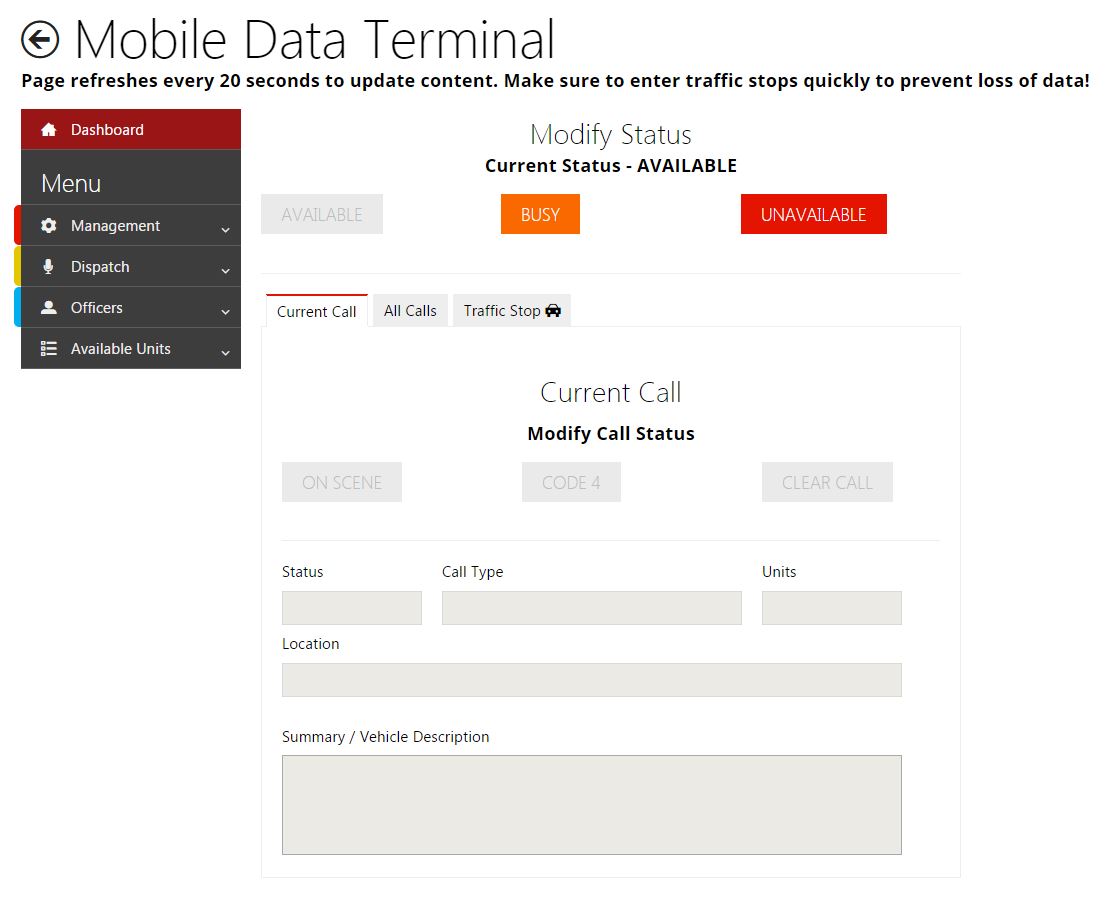Set status to BUSY

(540, 214)
